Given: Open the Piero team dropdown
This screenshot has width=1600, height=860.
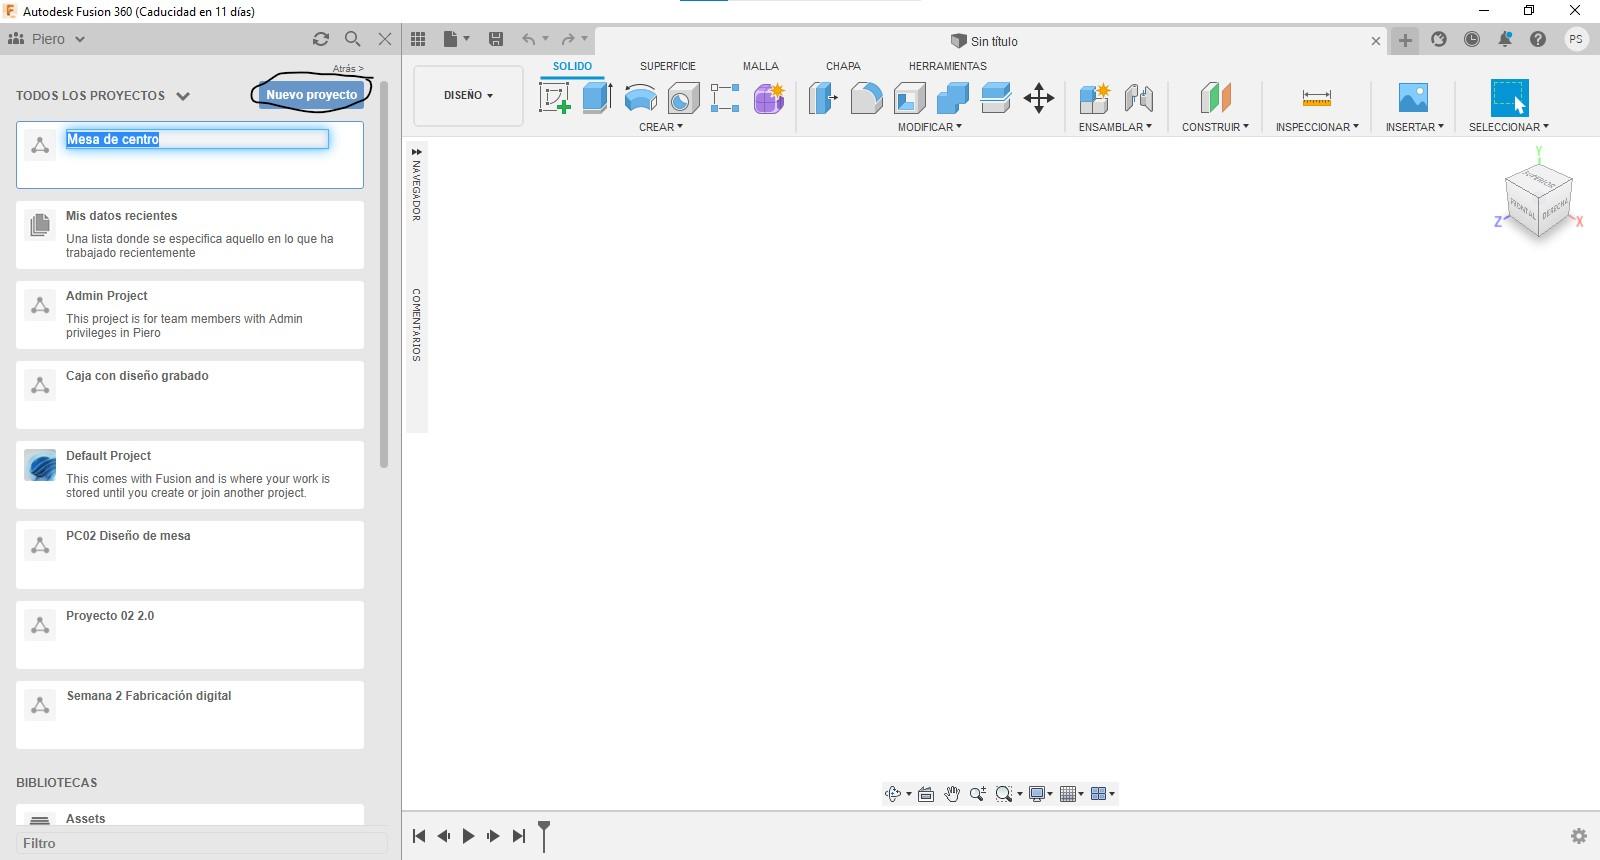Looking at the screenshot, I should click(47, 39).
